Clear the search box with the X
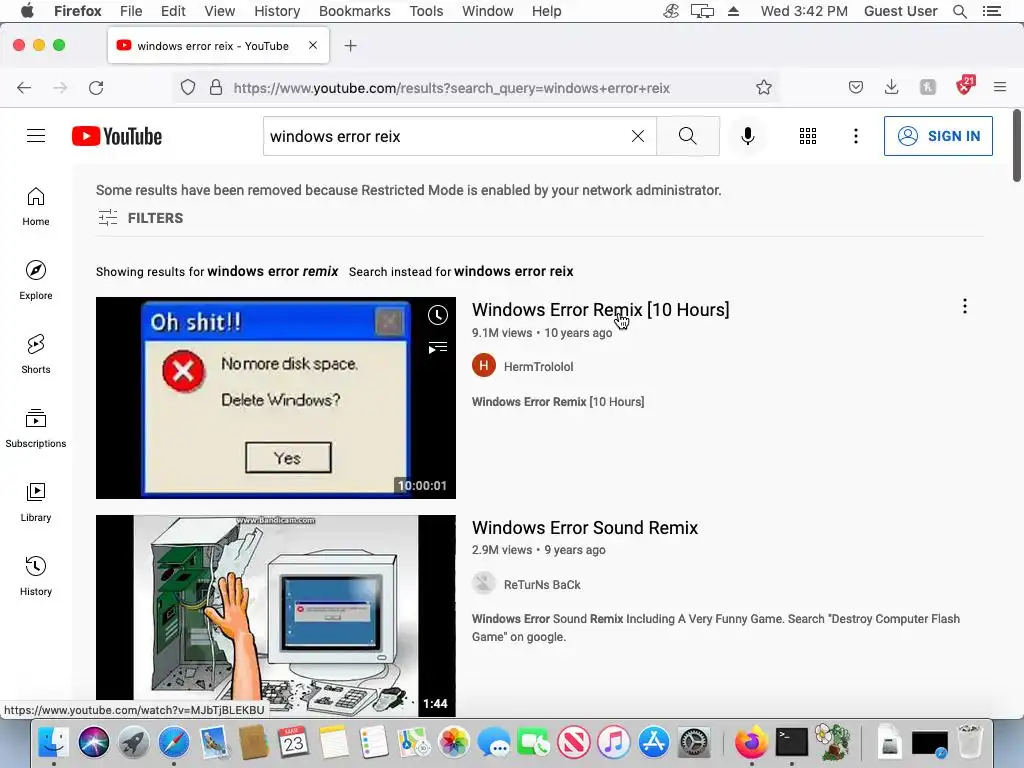The width and height of the screenshot is (1024, 768). pos(638,136)
